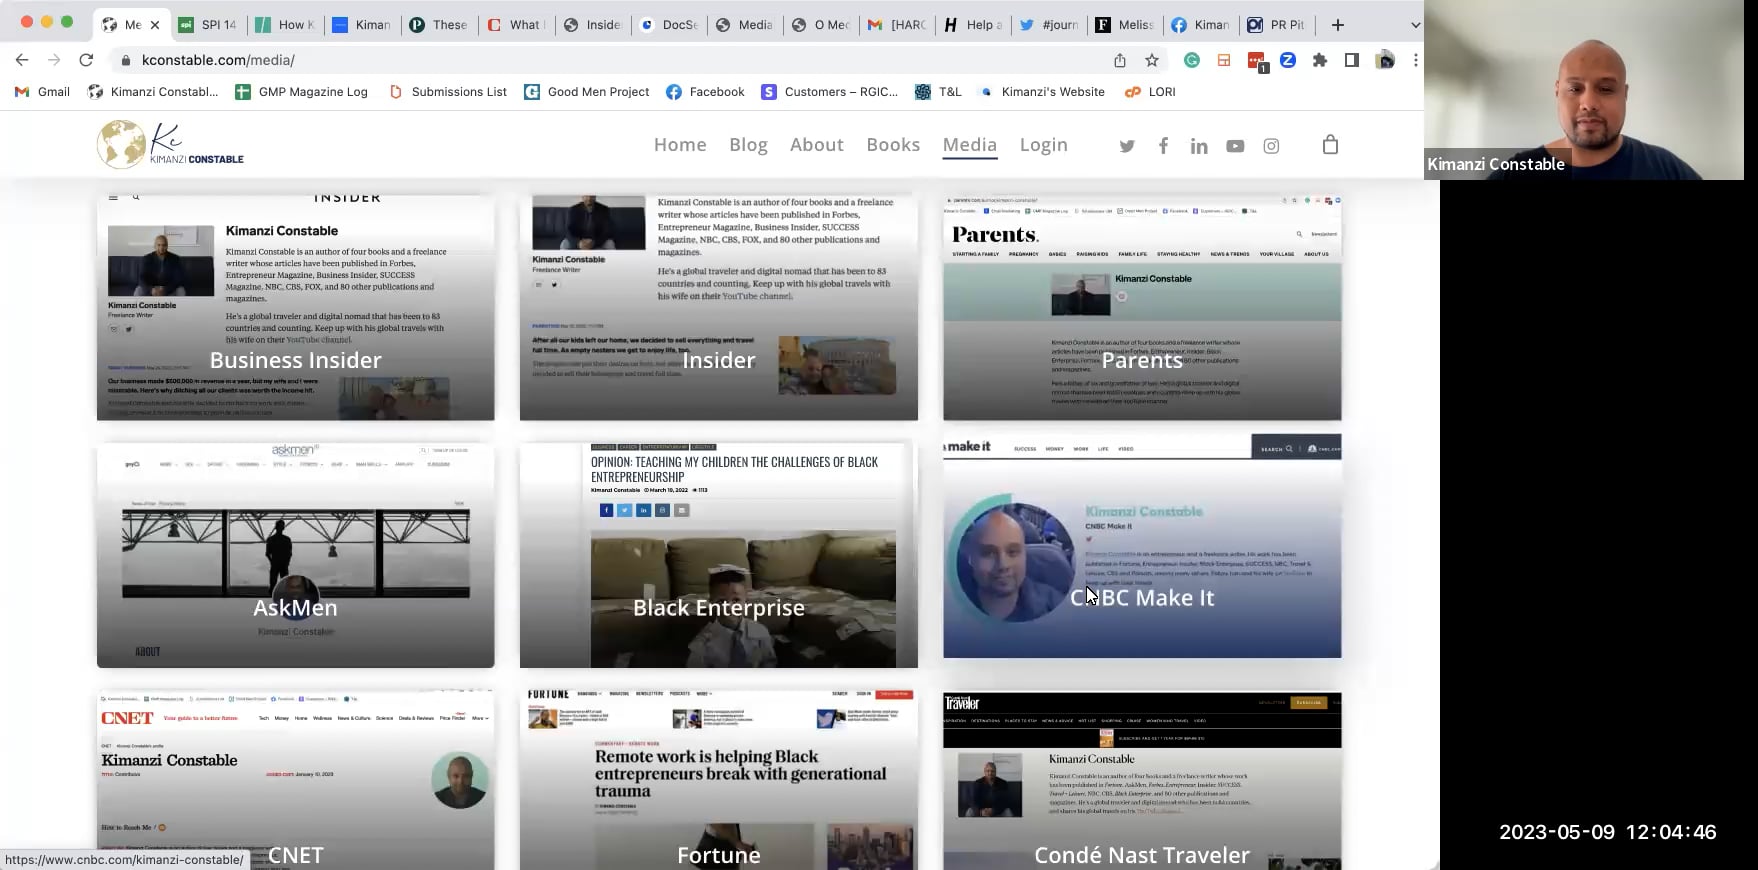1758x870 pixels.
Task: Expand the tab search dropdown arrow
Action: [1415, 24]
